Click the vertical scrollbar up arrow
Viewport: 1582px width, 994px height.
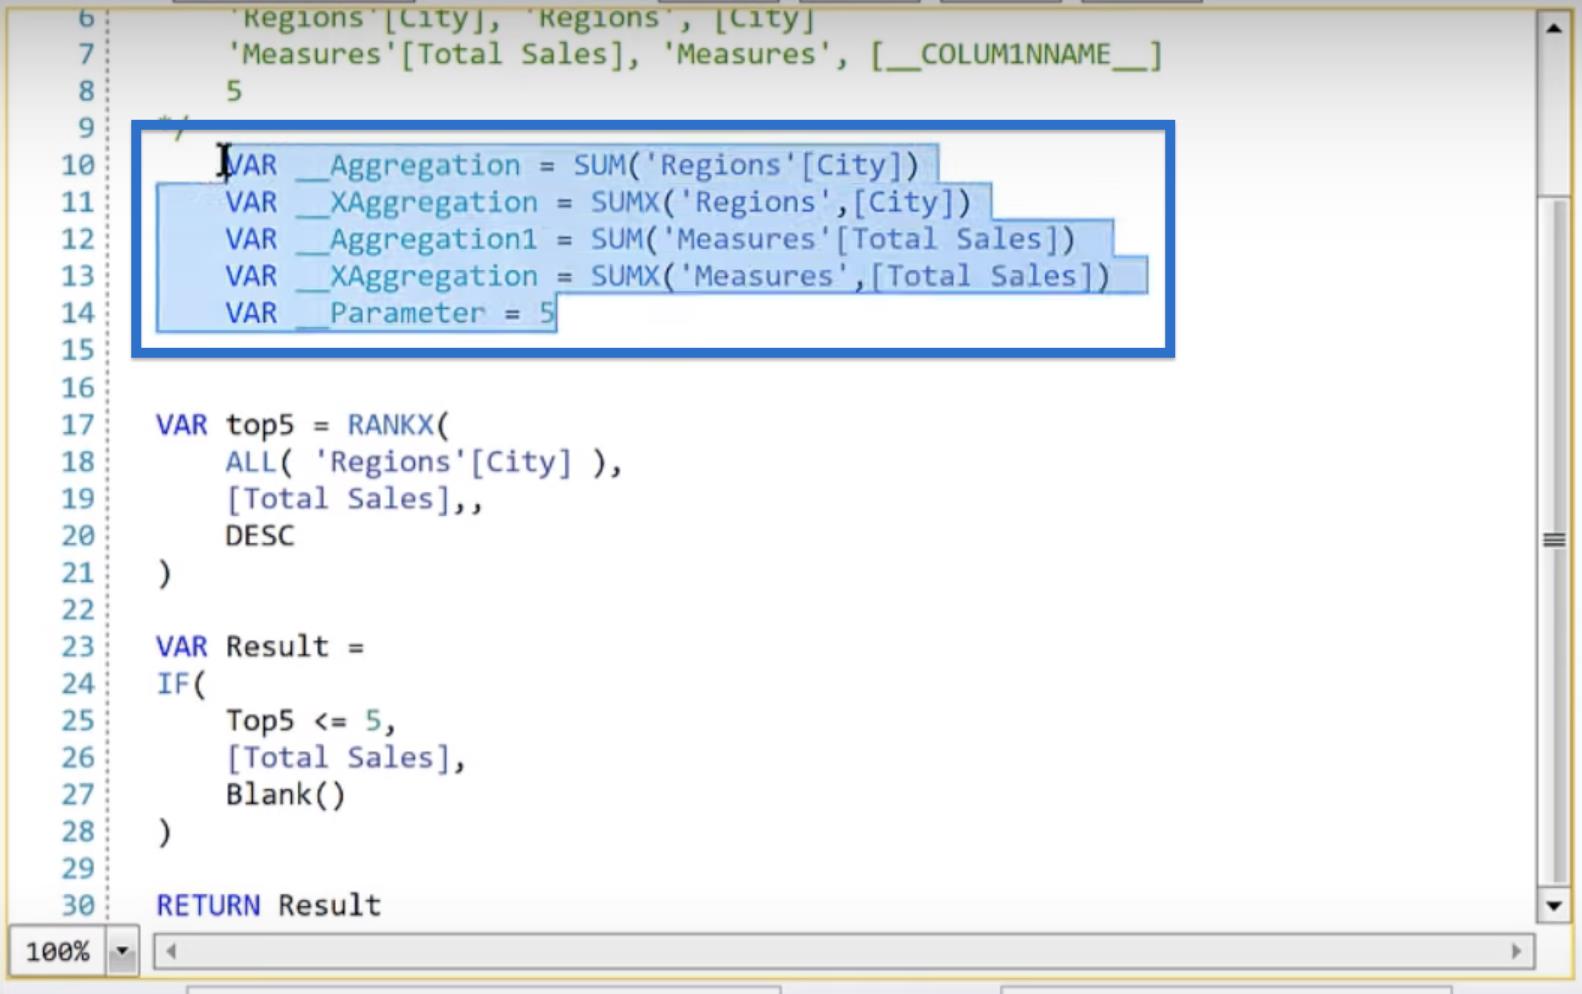[x=1553, y=28]
